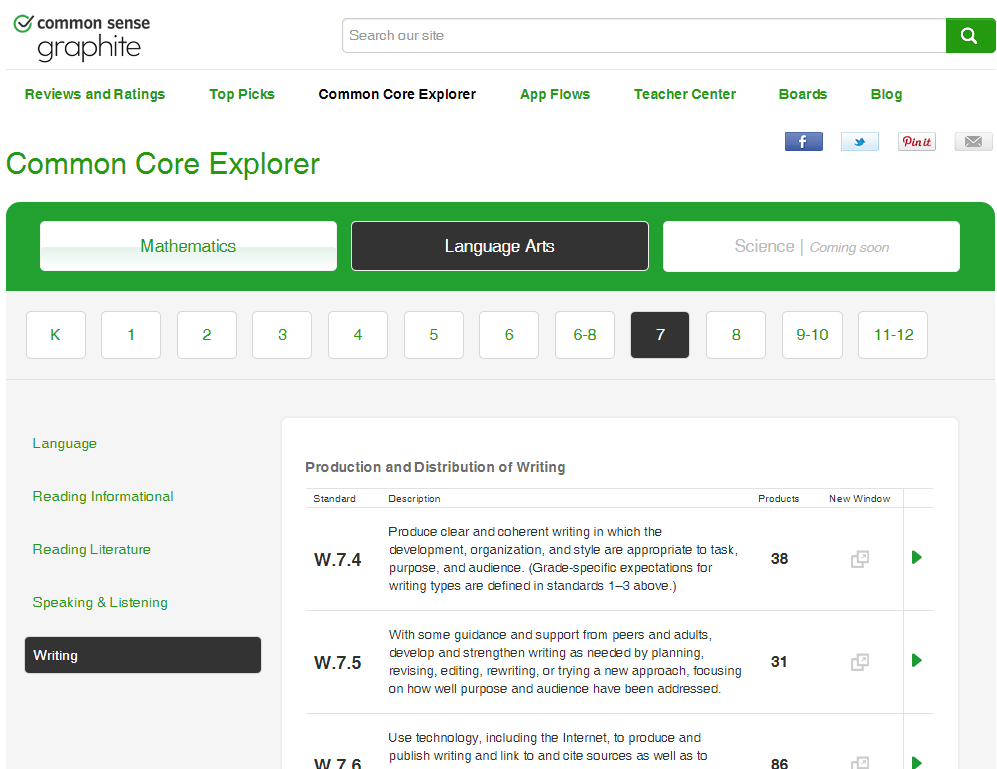Screen dimensions: 997x769
Task: Select grade 1
Action: (x=131, y=335)
